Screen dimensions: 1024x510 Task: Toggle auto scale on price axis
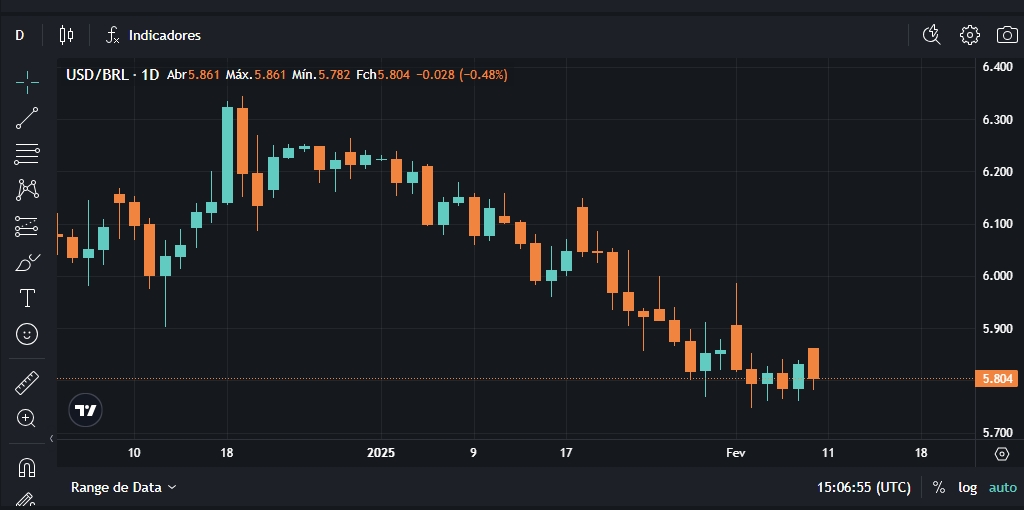1002,487
